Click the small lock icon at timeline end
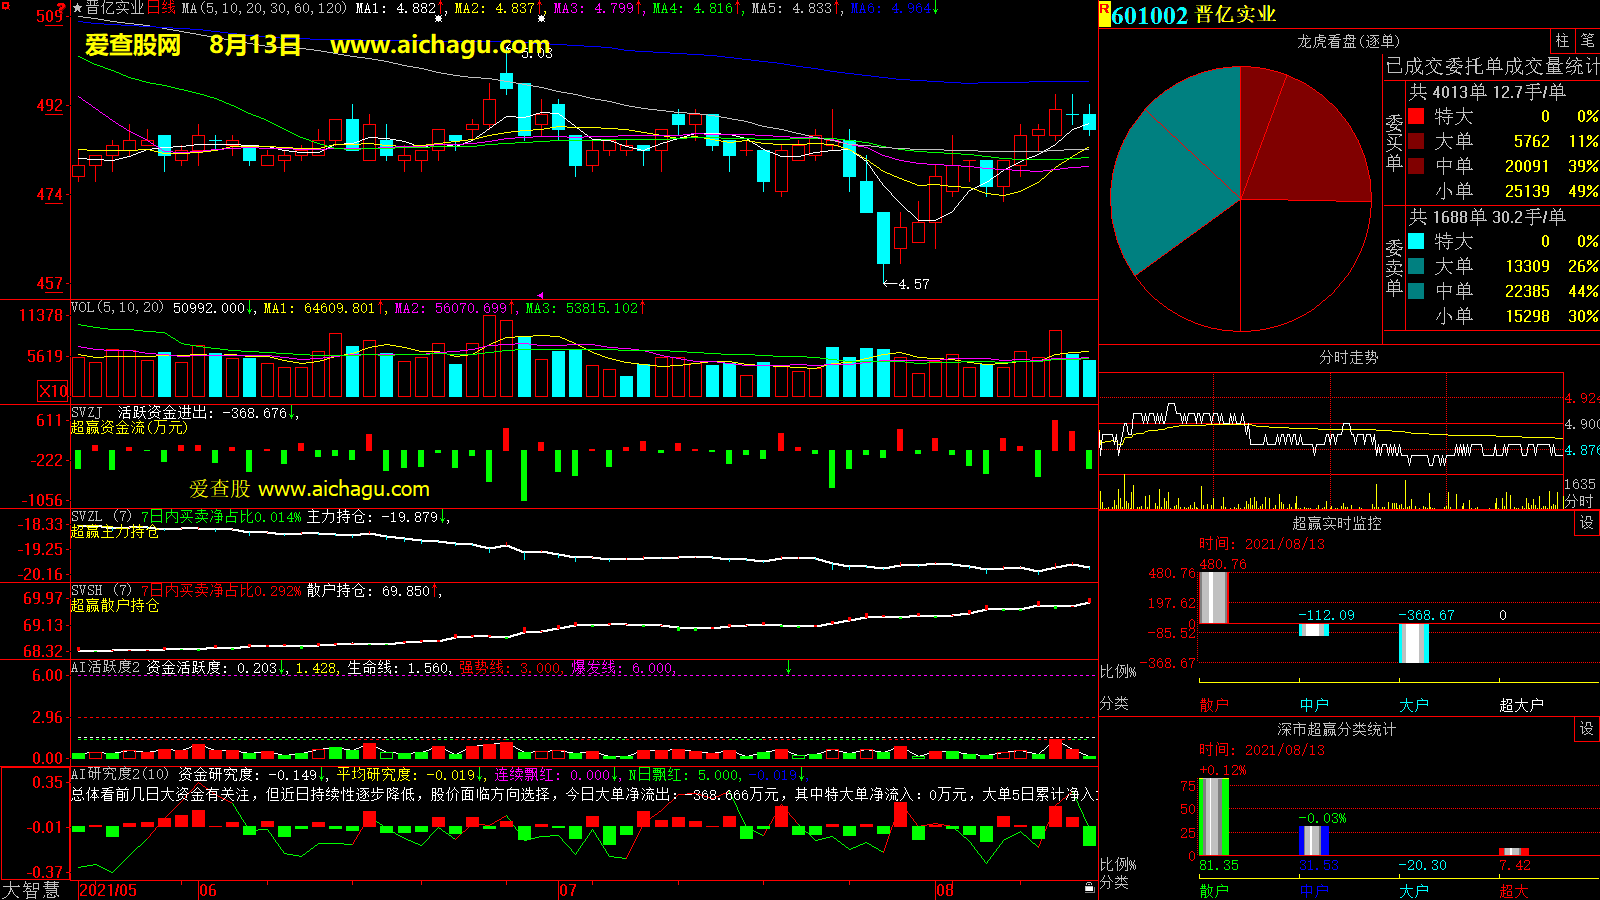 (1089, 887)
